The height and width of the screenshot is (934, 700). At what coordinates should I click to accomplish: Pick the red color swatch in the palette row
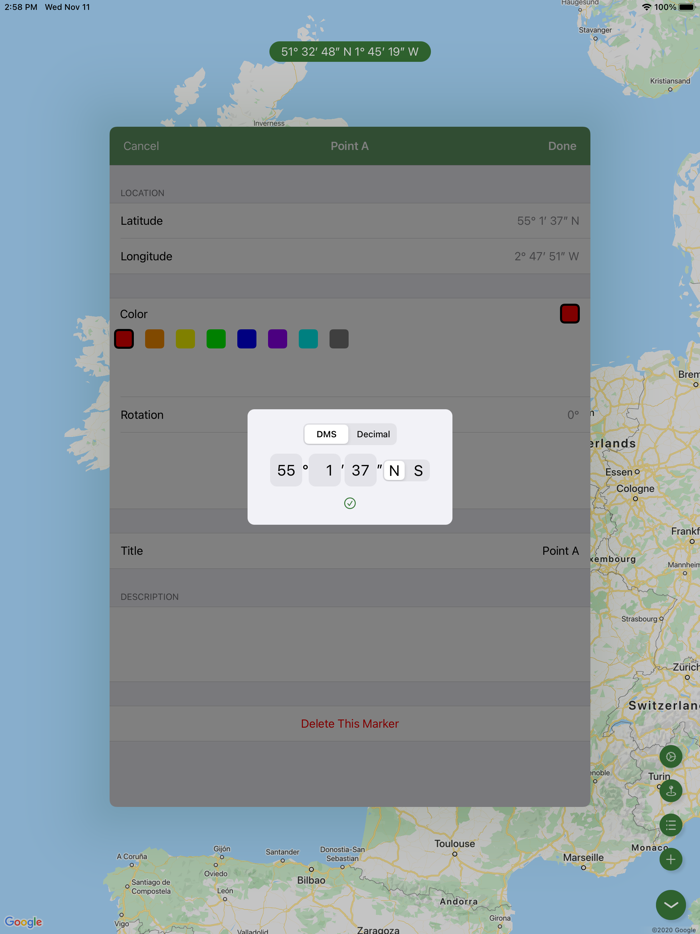[124, 339]
